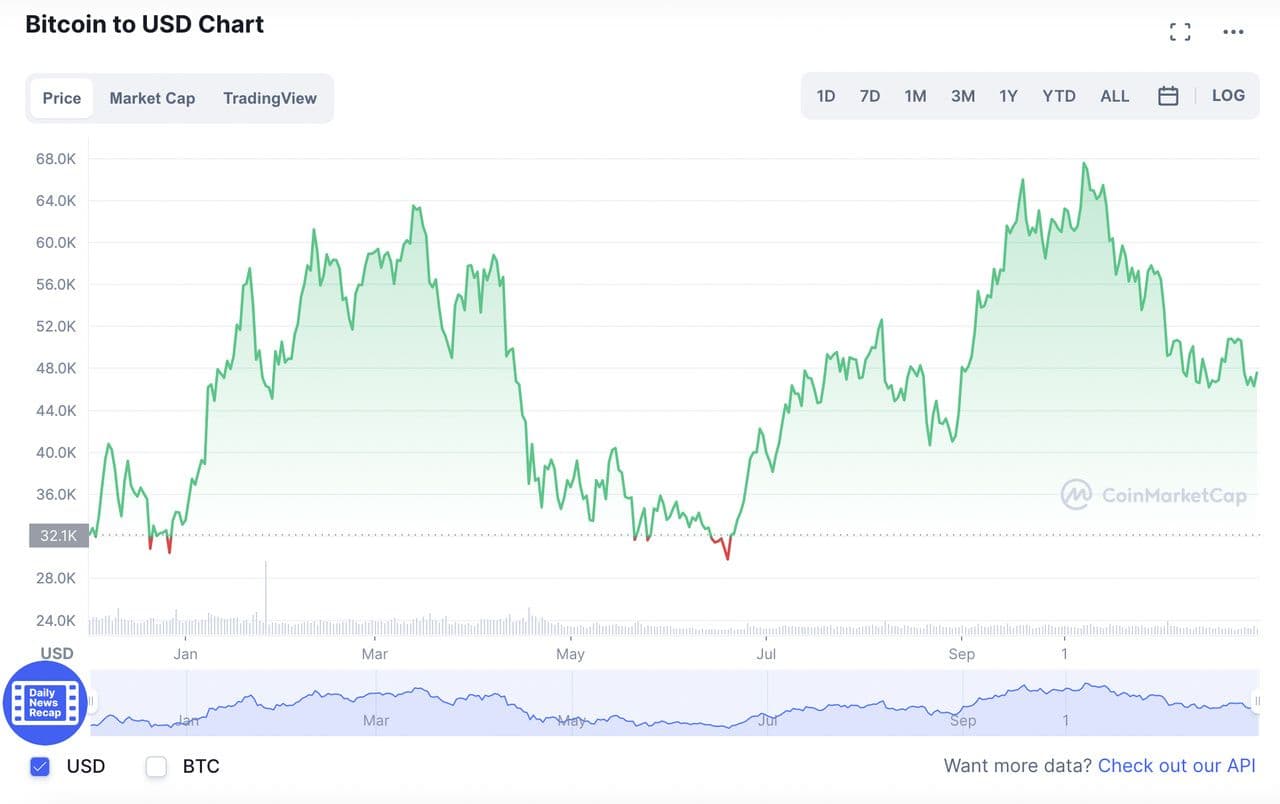This screenshot has height=804, width=1280.
Task: Switch to the Market Cap tab
Action: [x=152, y=98]
